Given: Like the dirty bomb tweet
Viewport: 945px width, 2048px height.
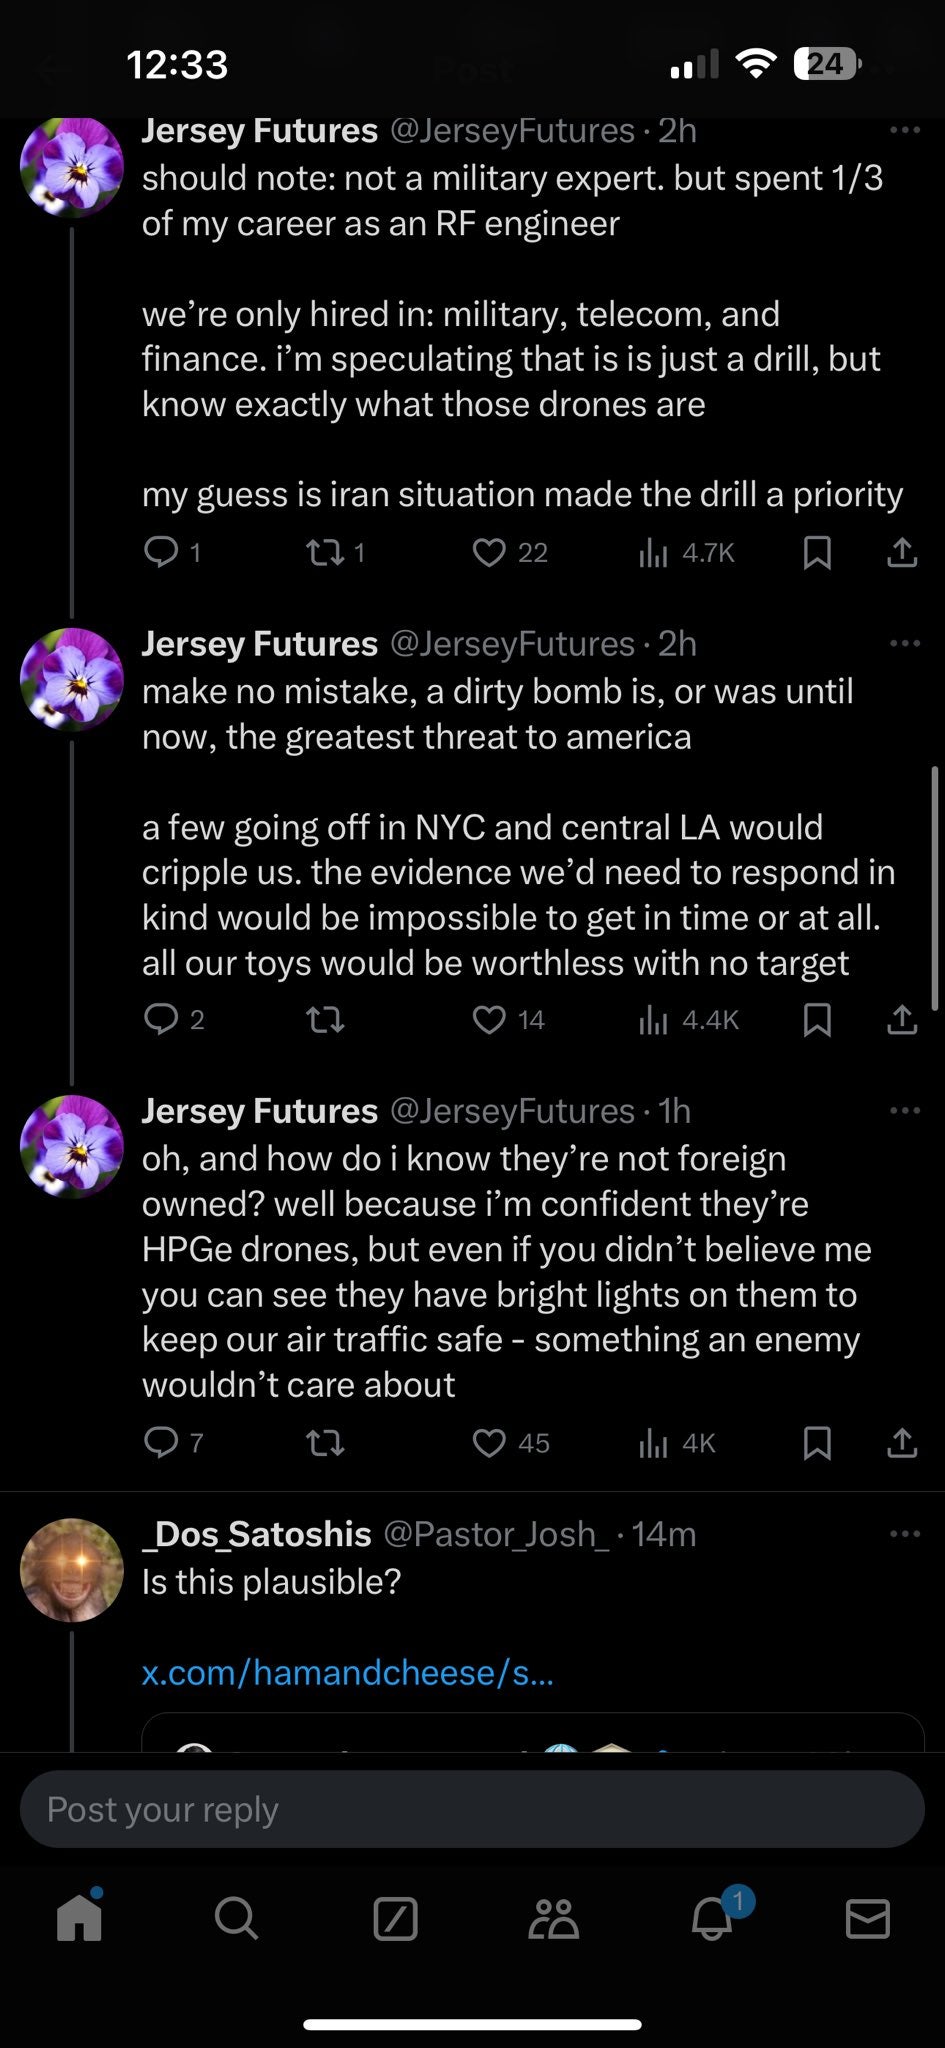Looking at the screenshot, I should coord(489,1020).
